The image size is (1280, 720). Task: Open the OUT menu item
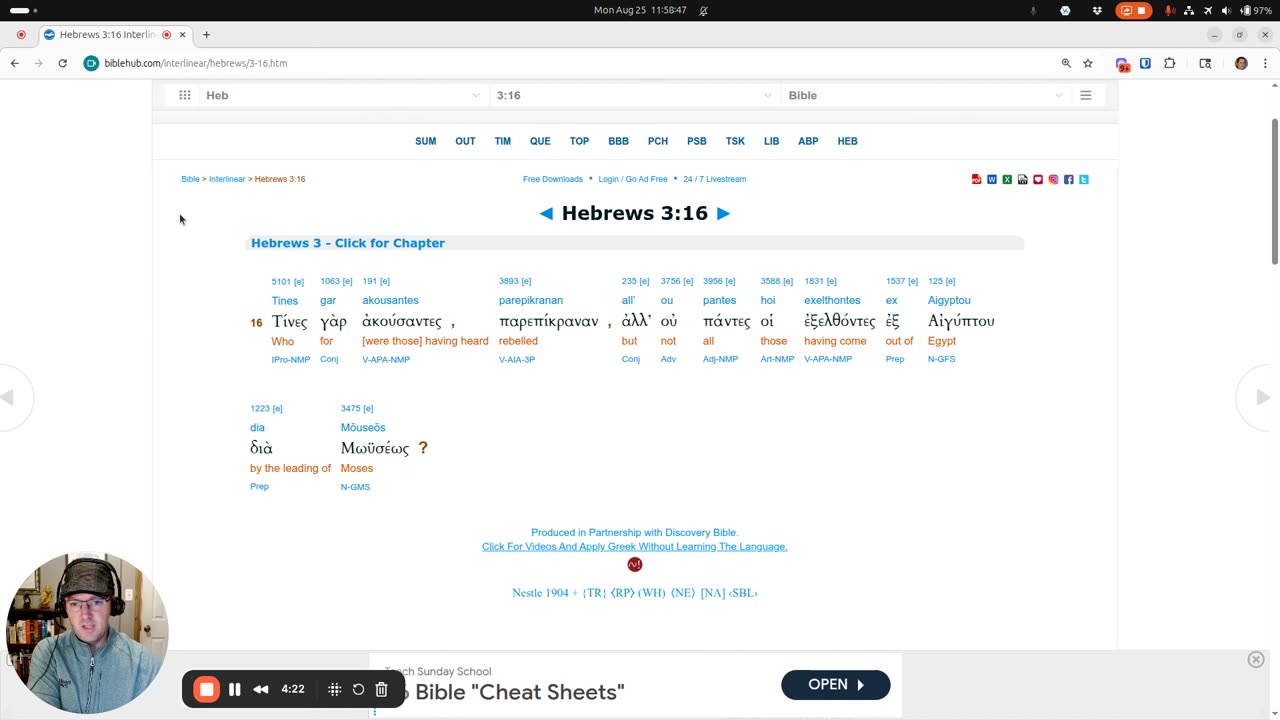point(465,141)
